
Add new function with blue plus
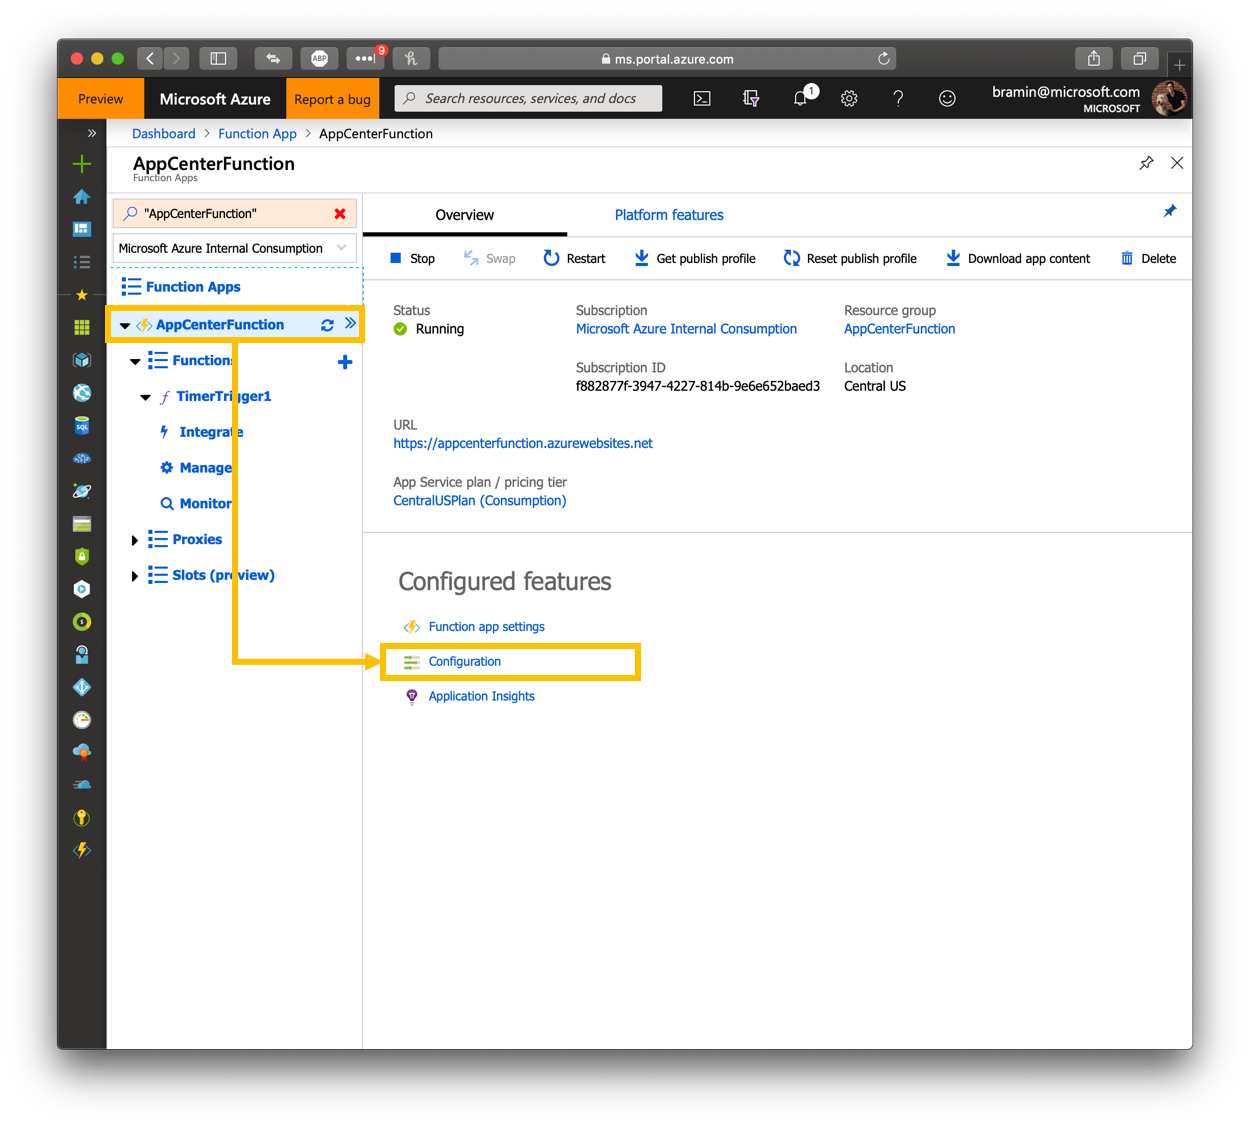tap(345, 362)
